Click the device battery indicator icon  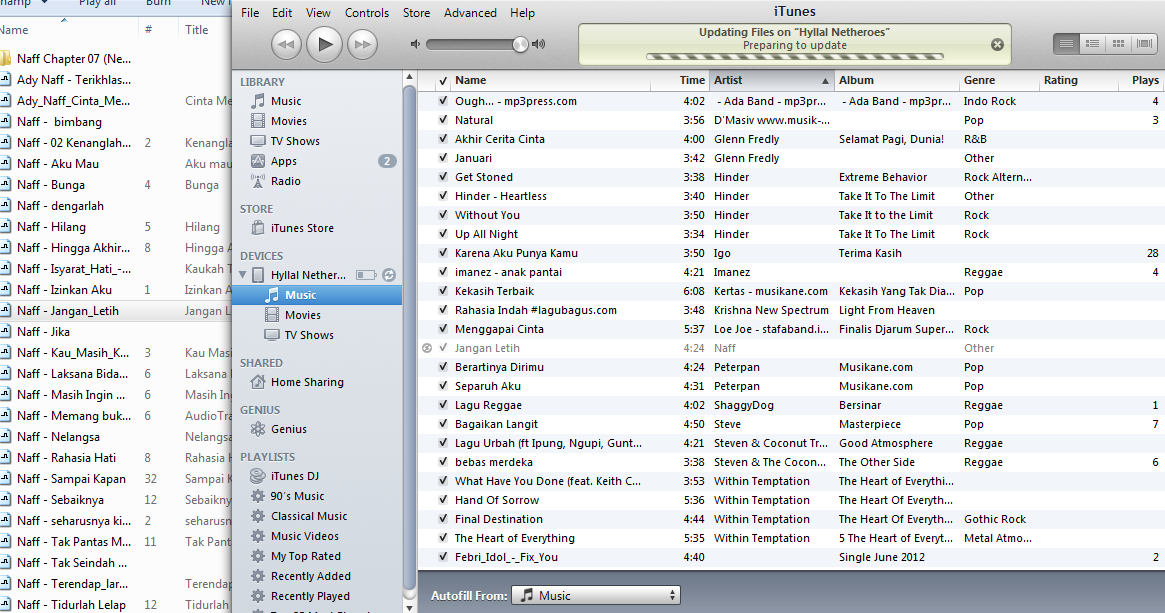click(366, 275)
